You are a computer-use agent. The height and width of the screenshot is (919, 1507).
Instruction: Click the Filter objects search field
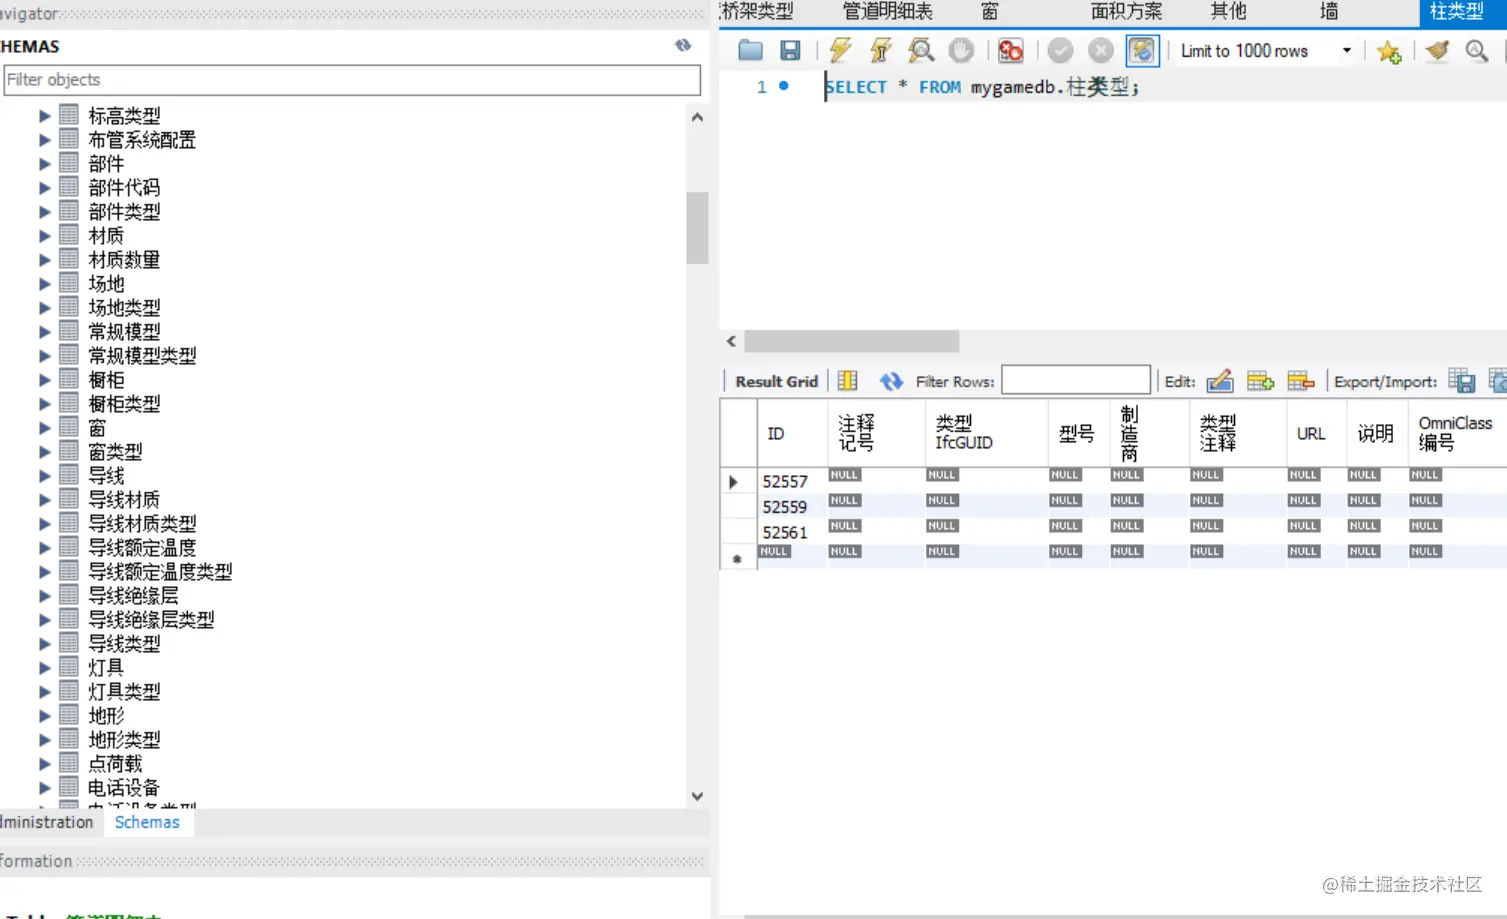352,80
